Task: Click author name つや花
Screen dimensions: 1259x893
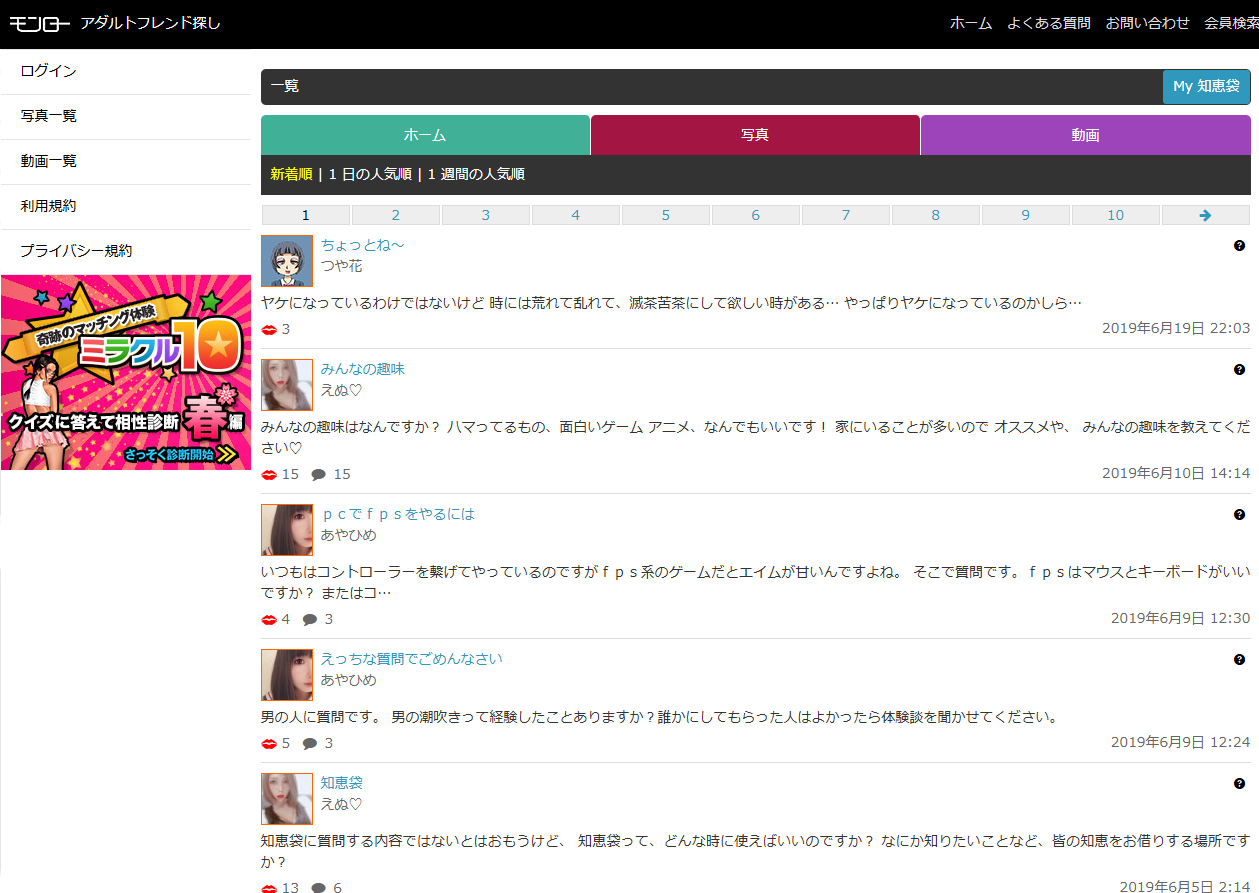Action: (x=342, y=266)
